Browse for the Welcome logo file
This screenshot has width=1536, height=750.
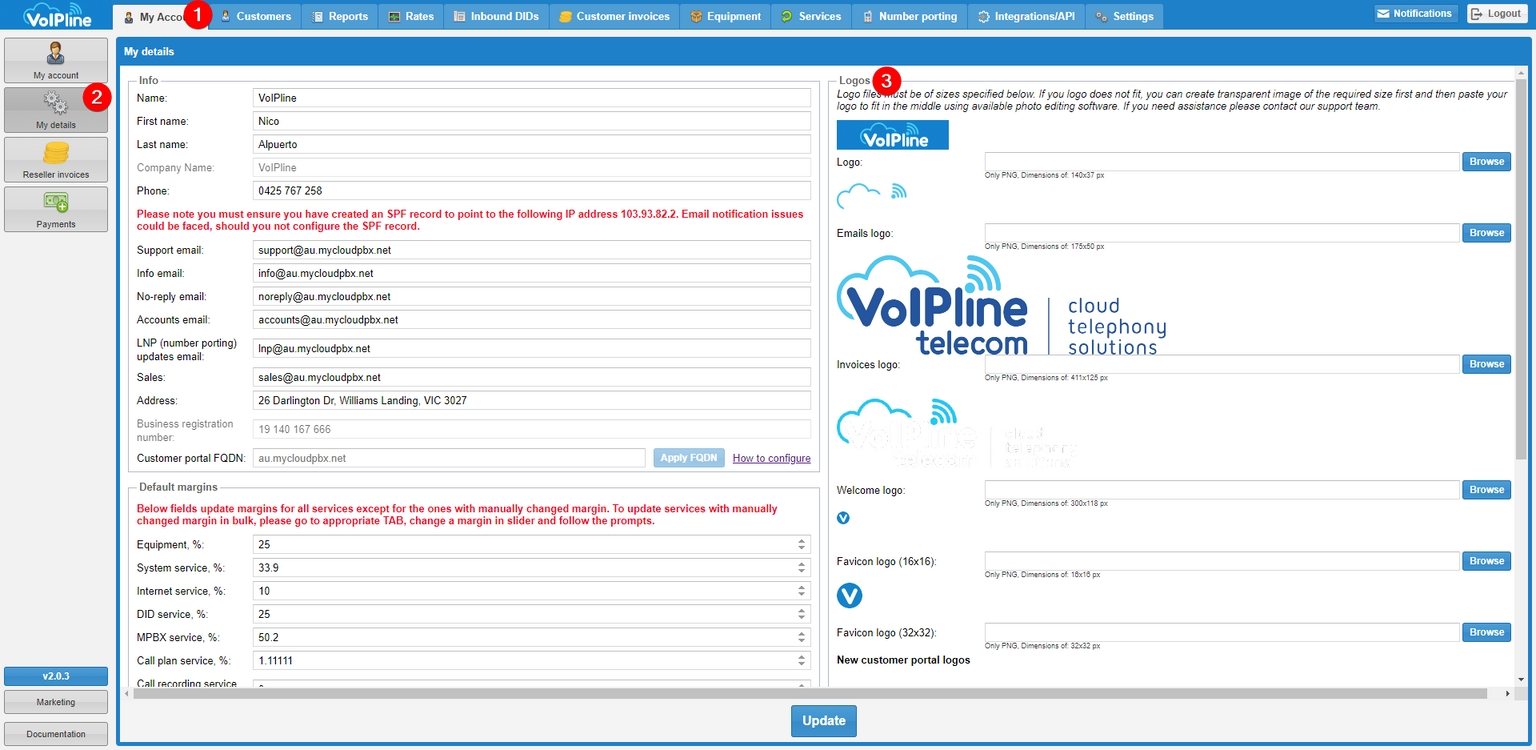[x=1486, y=490]
